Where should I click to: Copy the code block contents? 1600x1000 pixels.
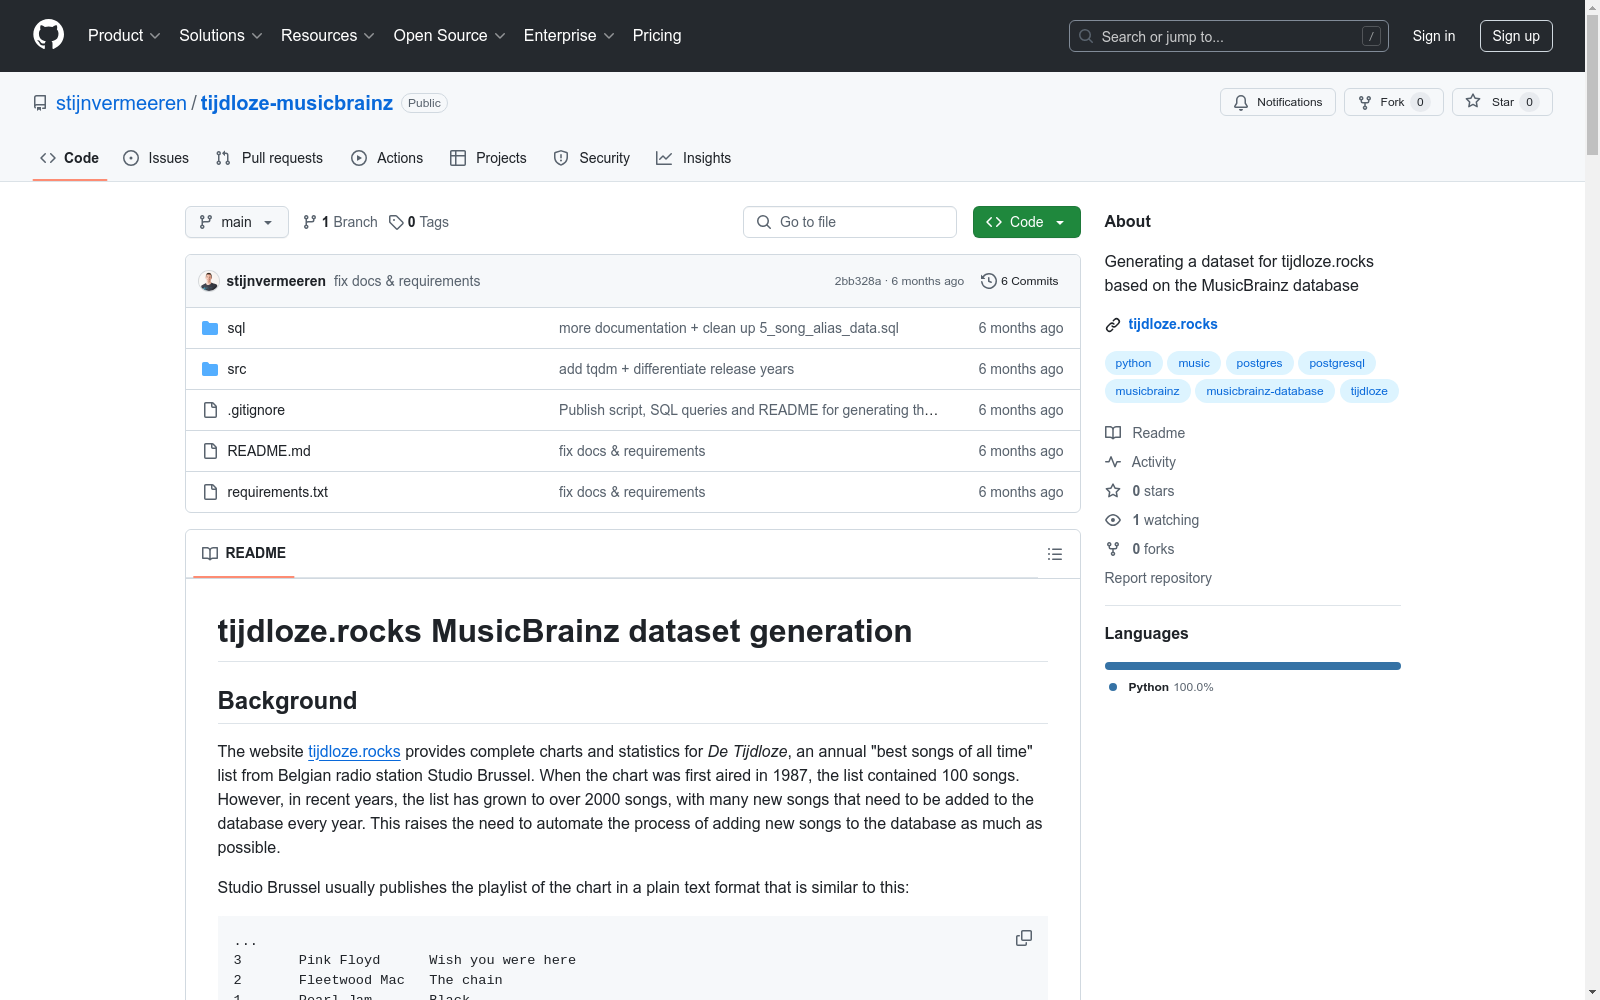[1024, 938]
